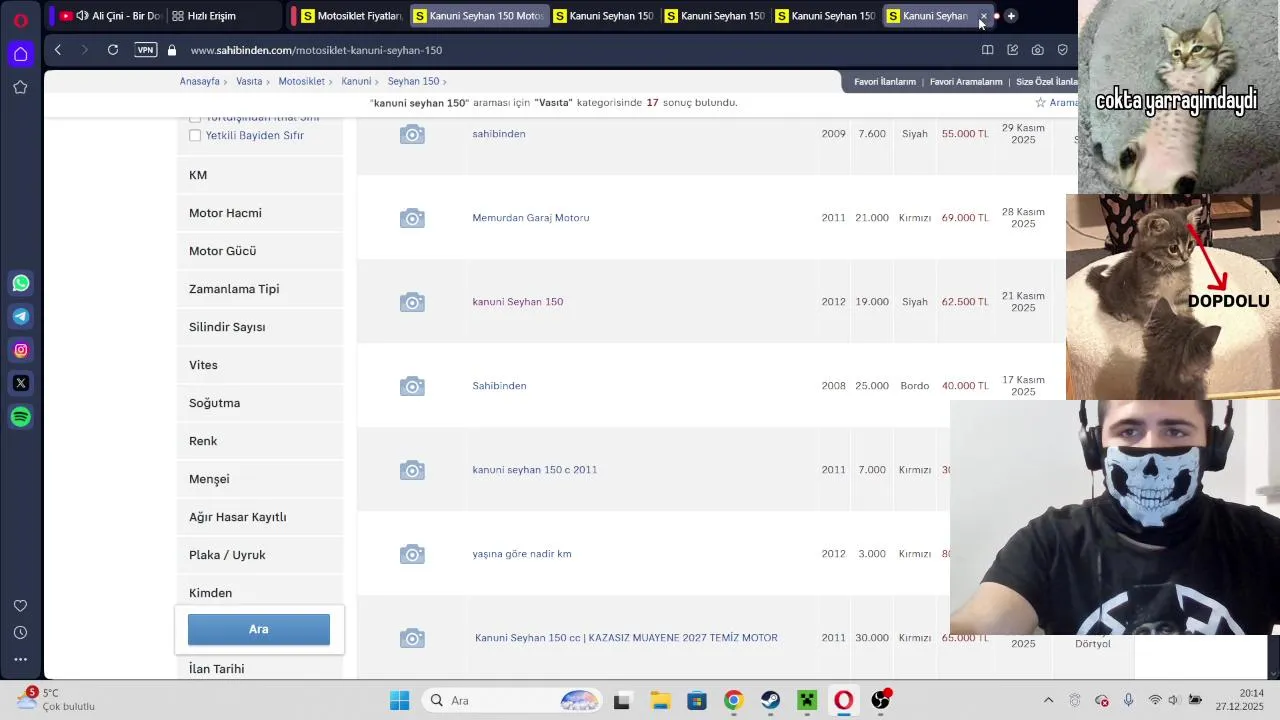Open the split-screen book icon in address bar

click(987, 50)
